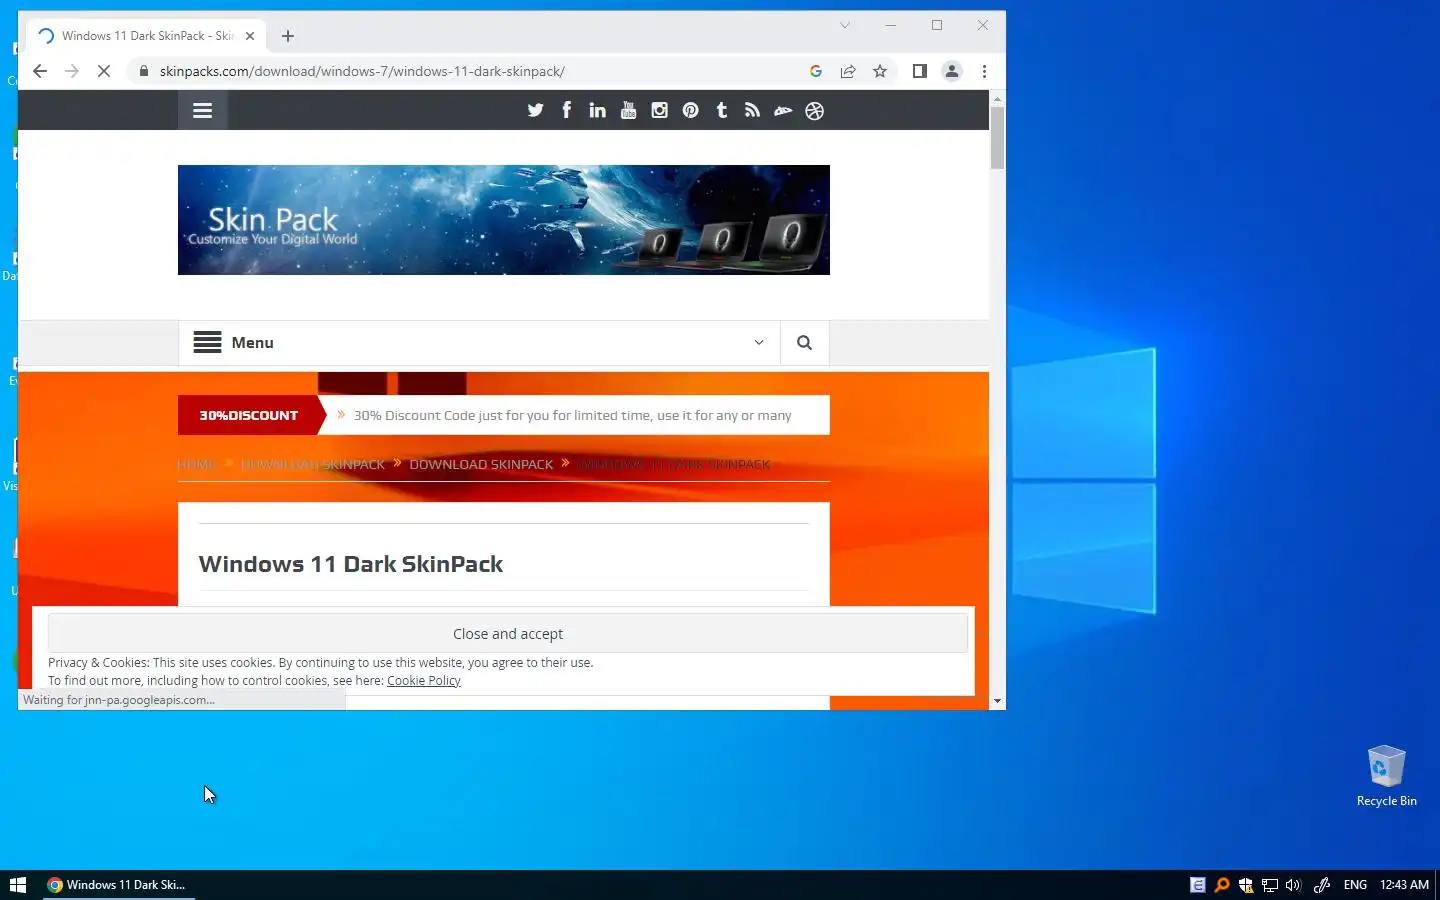This screenshot has width=1440, height=900.
Task: Click the page vertical scrollbar thumb
Action: [x=997, y=137]
